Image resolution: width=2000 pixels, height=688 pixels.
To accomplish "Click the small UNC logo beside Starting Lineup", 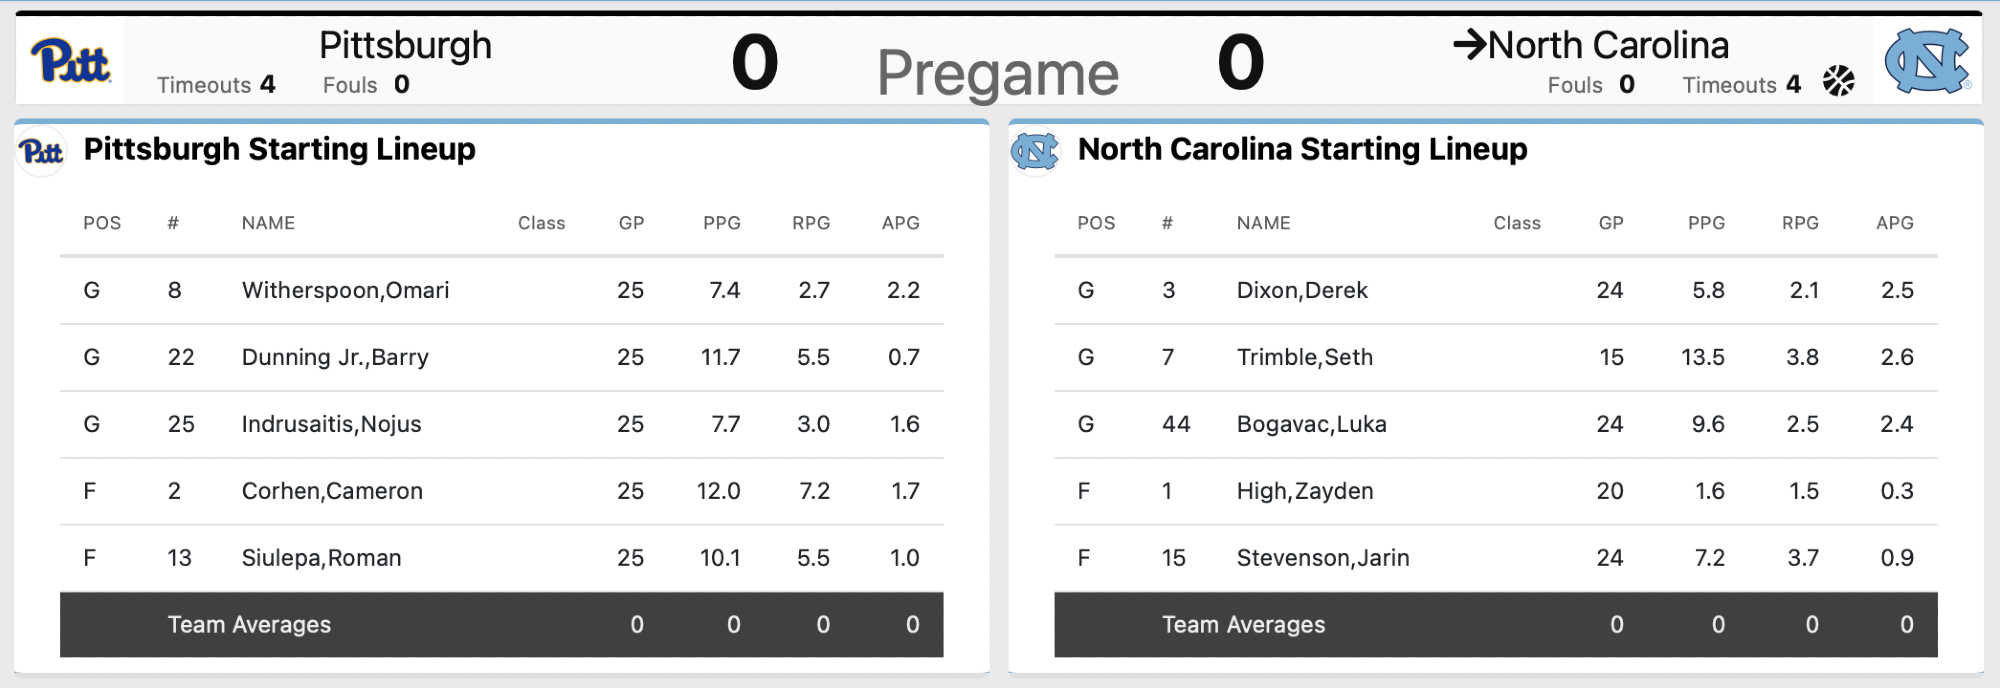I will coord(1034,152).
